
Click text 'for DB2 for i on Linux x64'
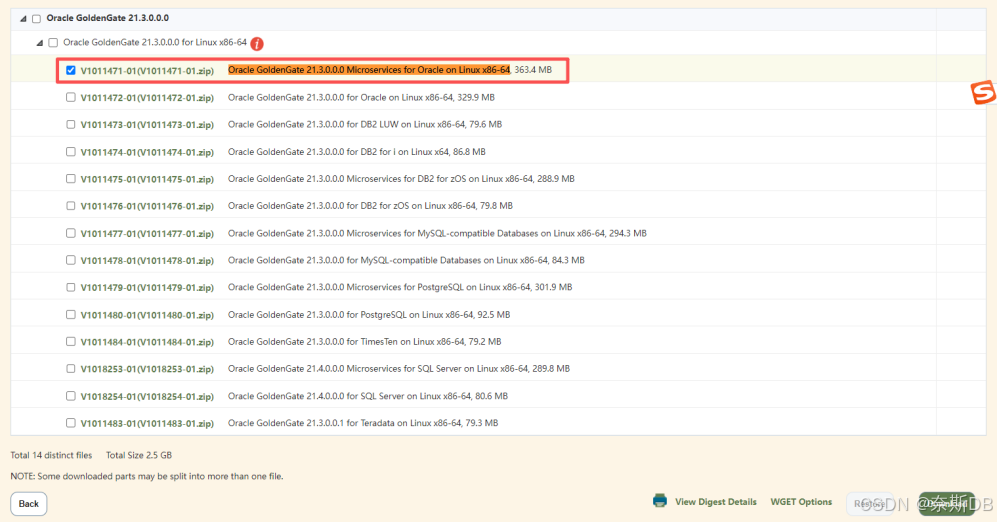pyautogui.click(x=398, y=151)
